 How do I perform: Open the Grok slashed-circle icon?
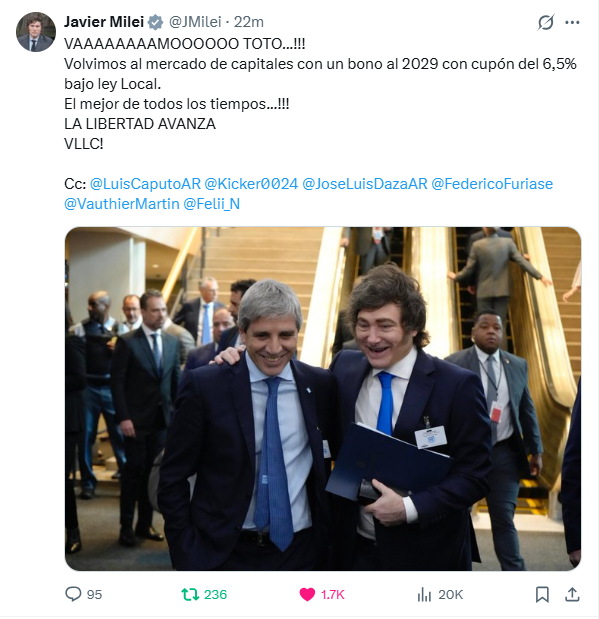[546, 22]
